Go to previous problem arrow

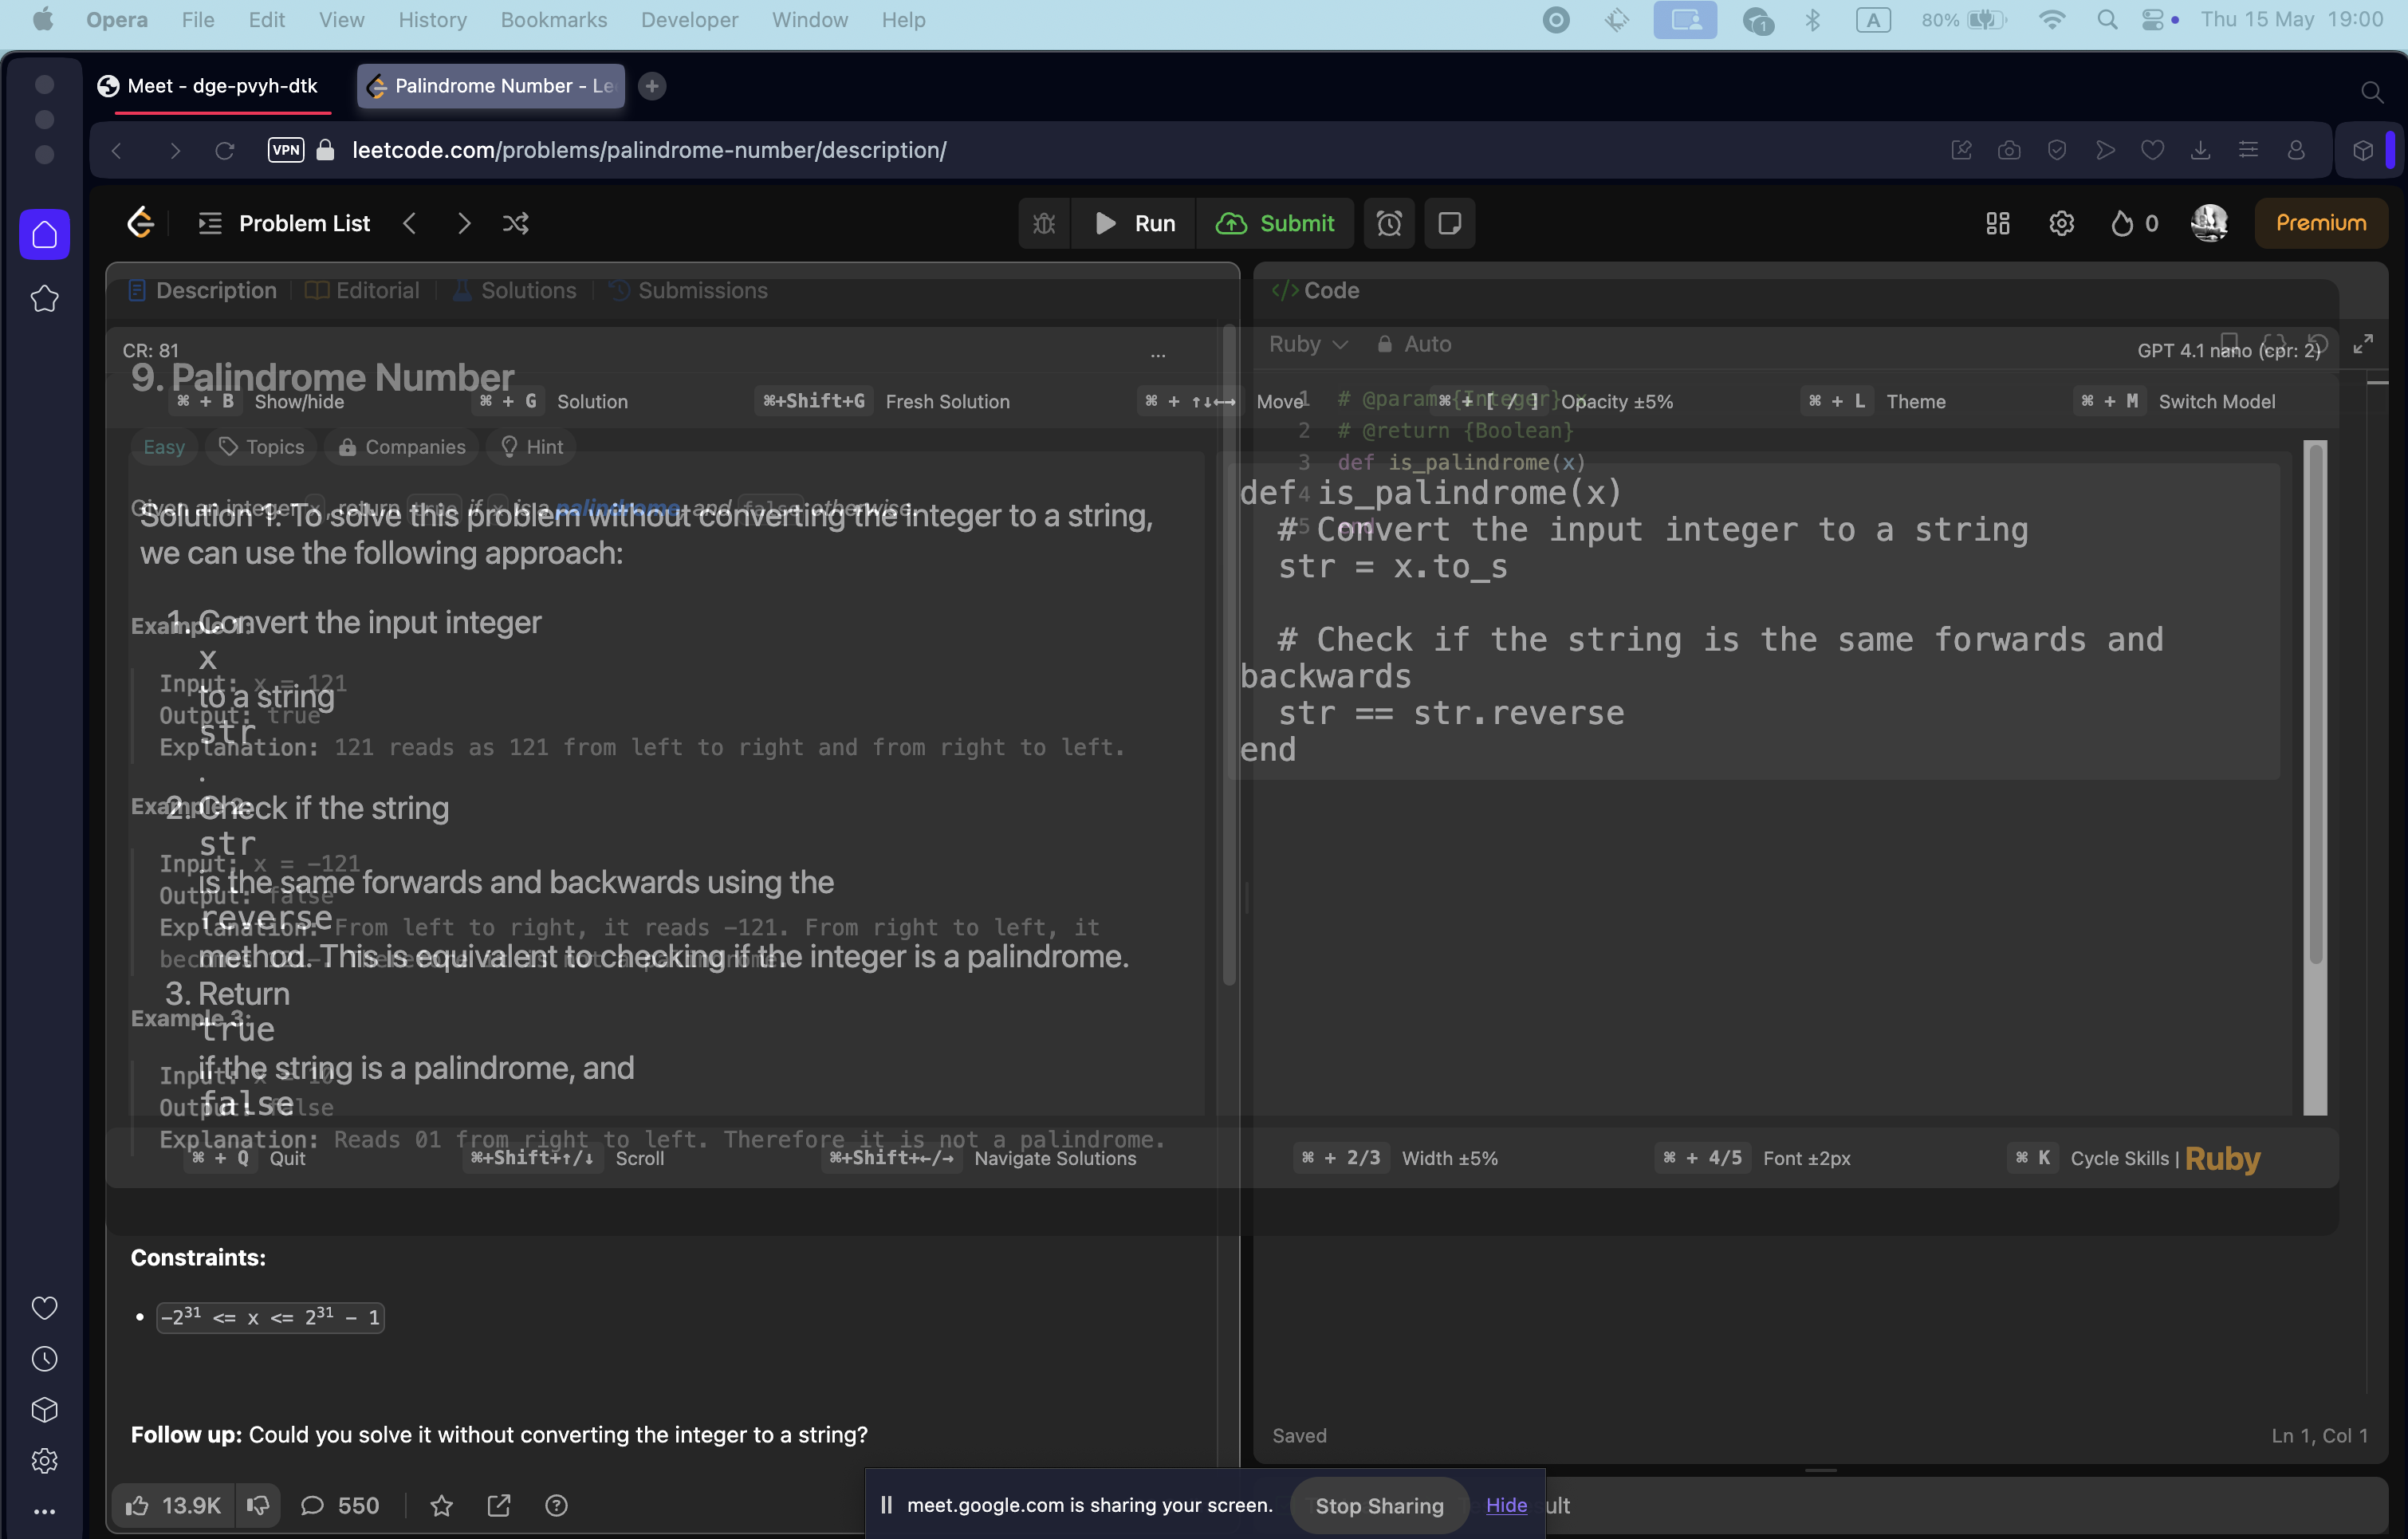pos(409,223)
